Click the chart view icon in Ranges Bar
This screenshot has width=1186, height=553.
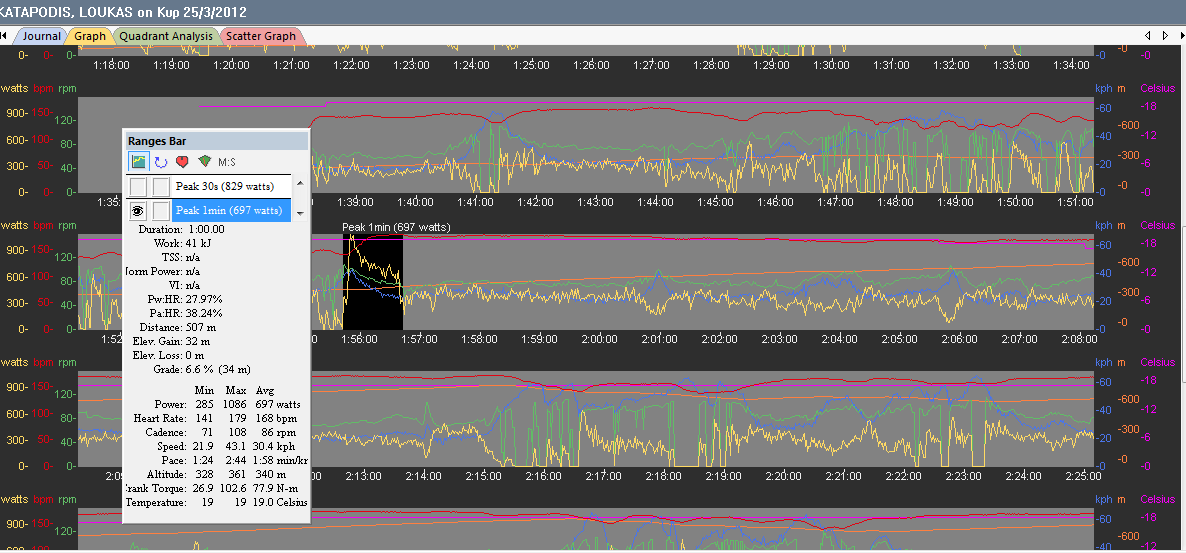click(138, 161)
